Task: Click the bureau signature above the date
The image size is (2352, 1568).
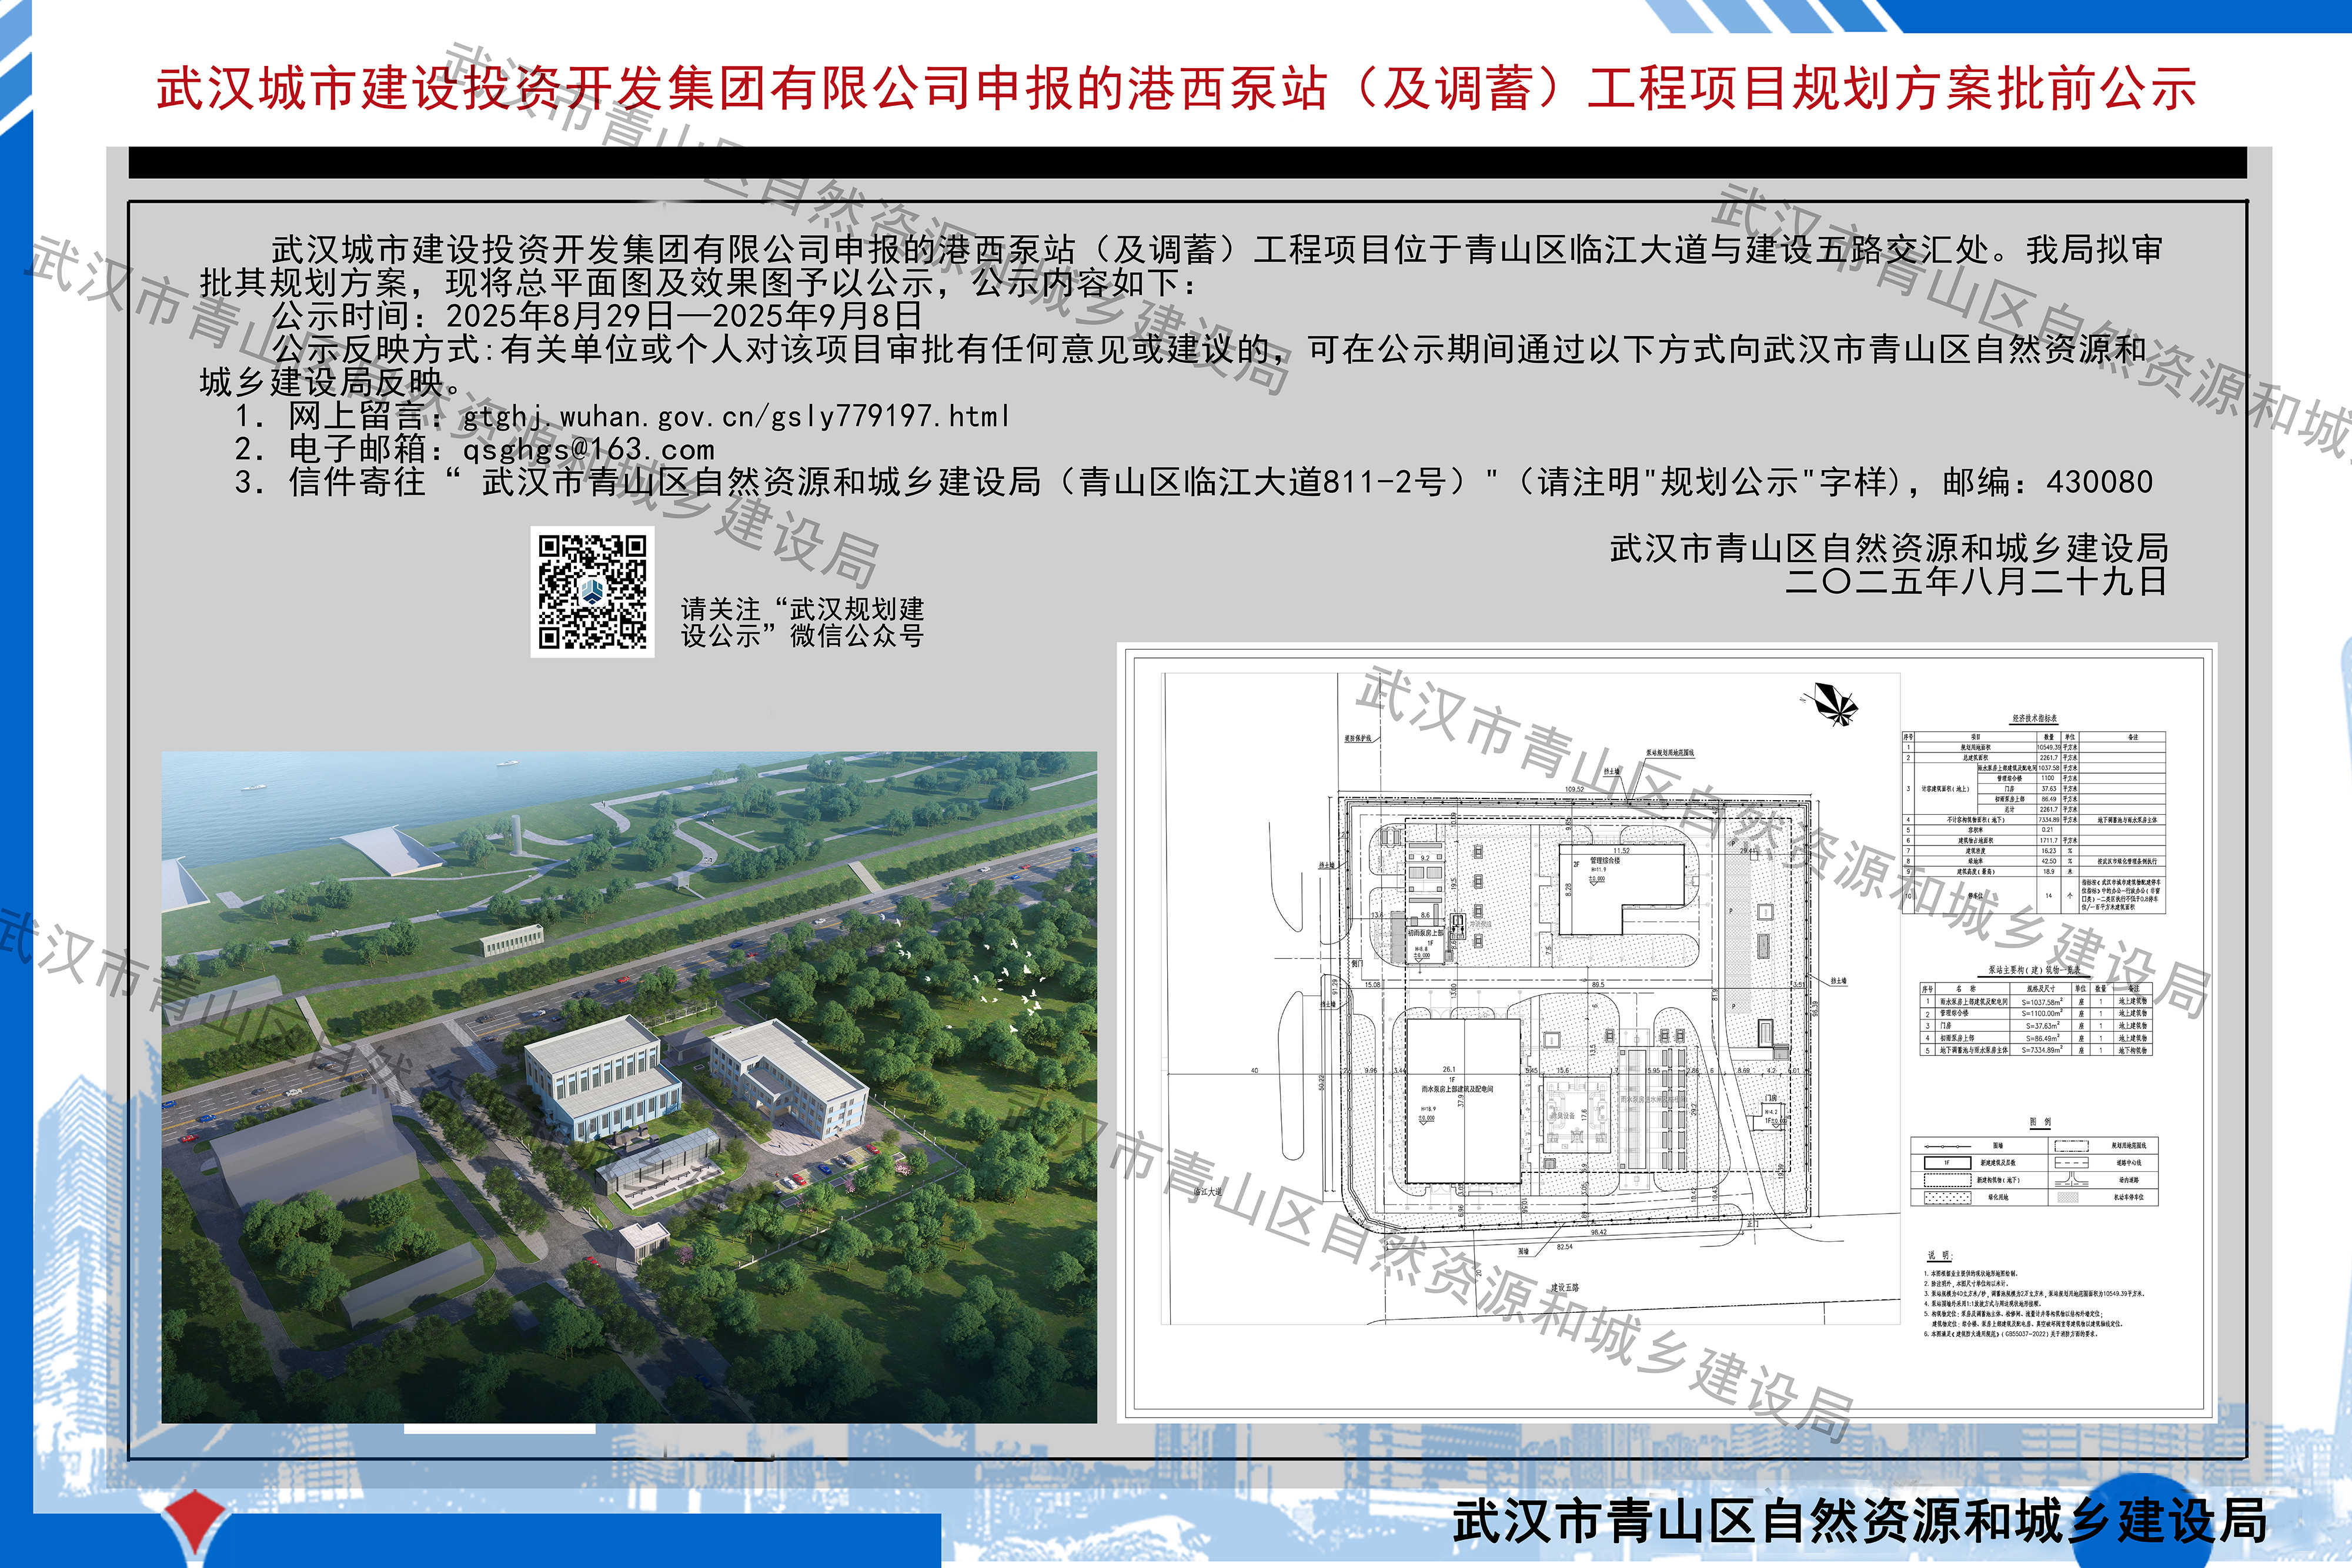Action: tap(1889, 548)
